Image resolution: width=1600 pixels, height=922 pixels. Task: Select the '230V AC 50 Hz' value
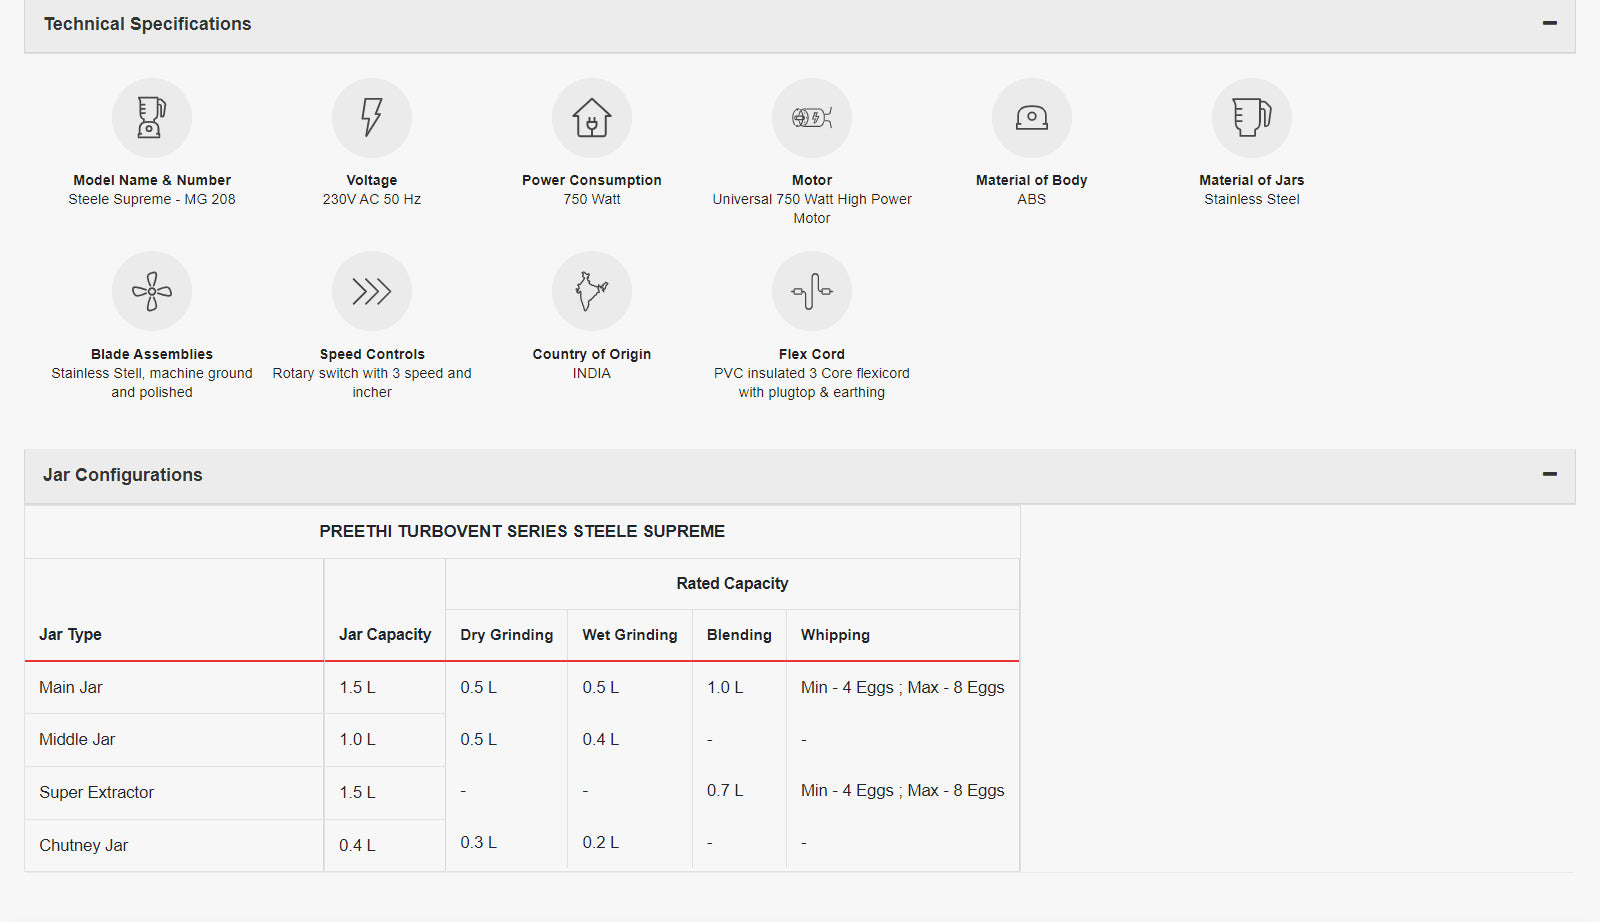pyautogui.click(x=372, y=199)
